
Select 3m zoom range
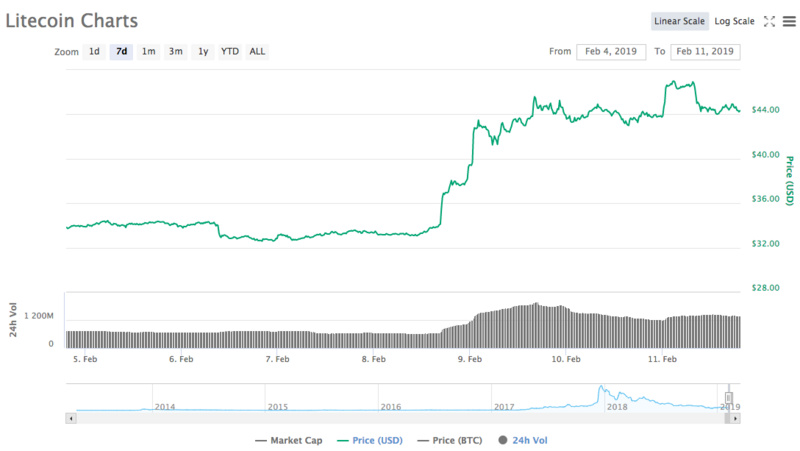(176, 52)
